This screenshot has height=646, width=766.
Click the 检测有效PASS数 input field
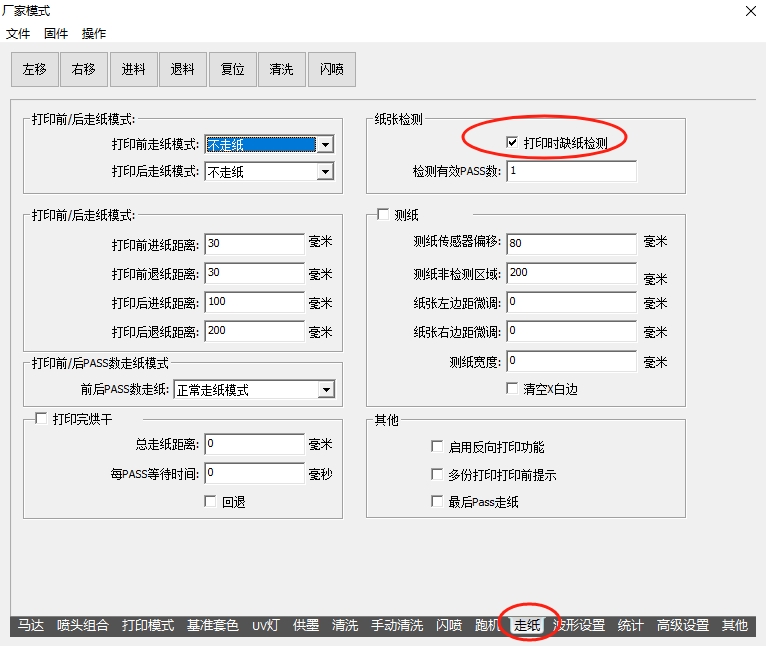(x=571, y=171)
